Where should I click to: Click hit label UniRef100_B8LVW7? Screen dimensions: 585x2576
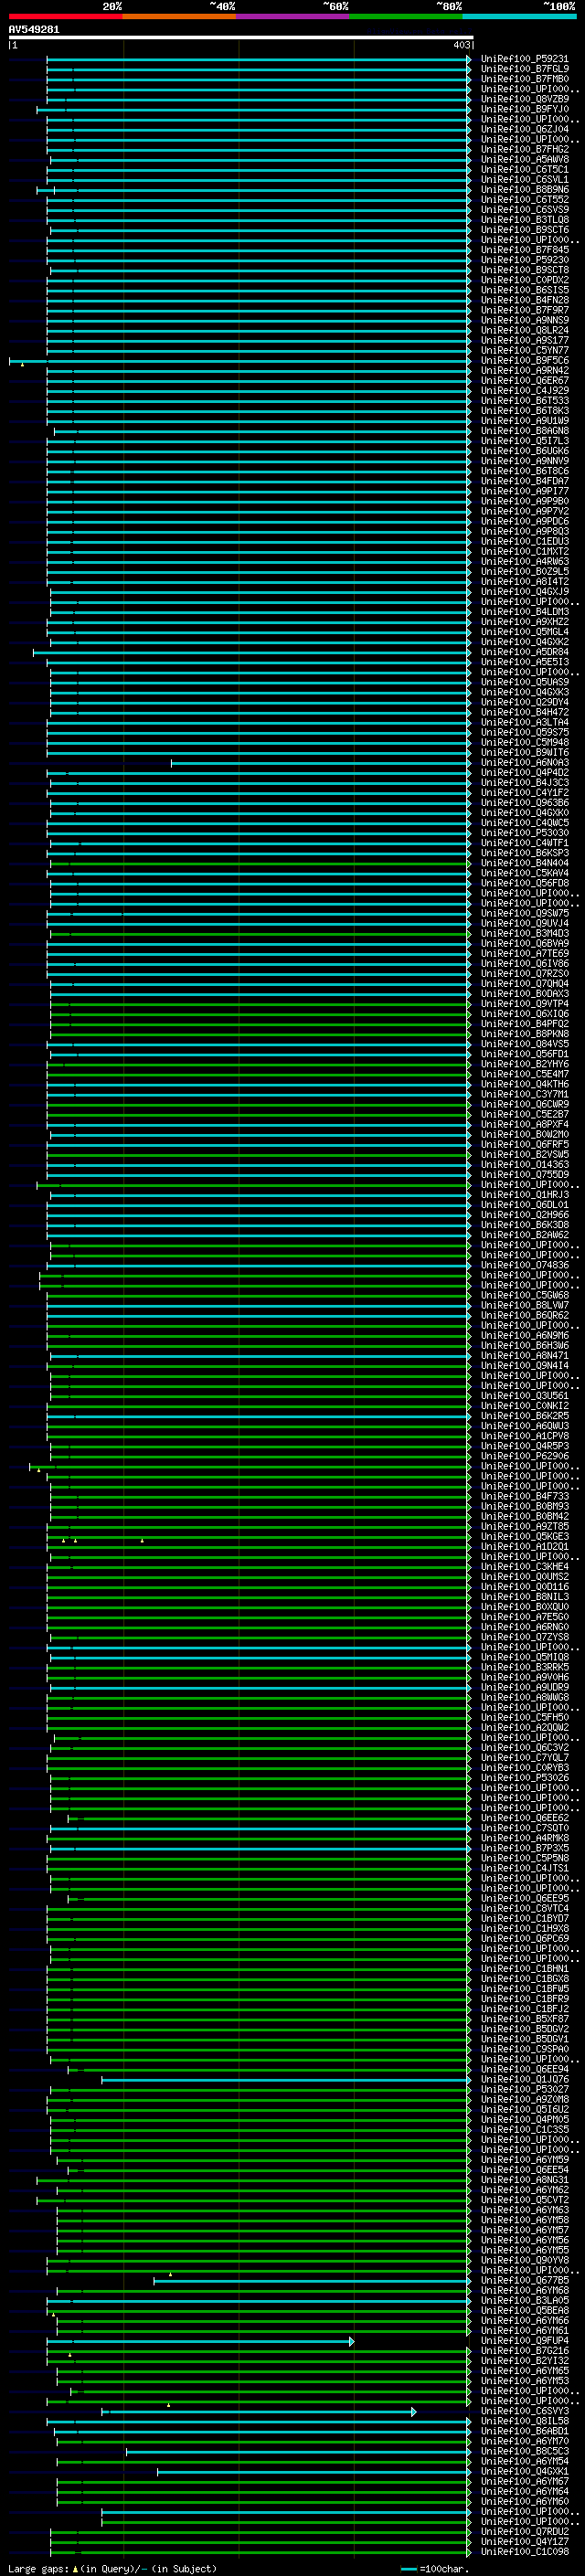524,1306
